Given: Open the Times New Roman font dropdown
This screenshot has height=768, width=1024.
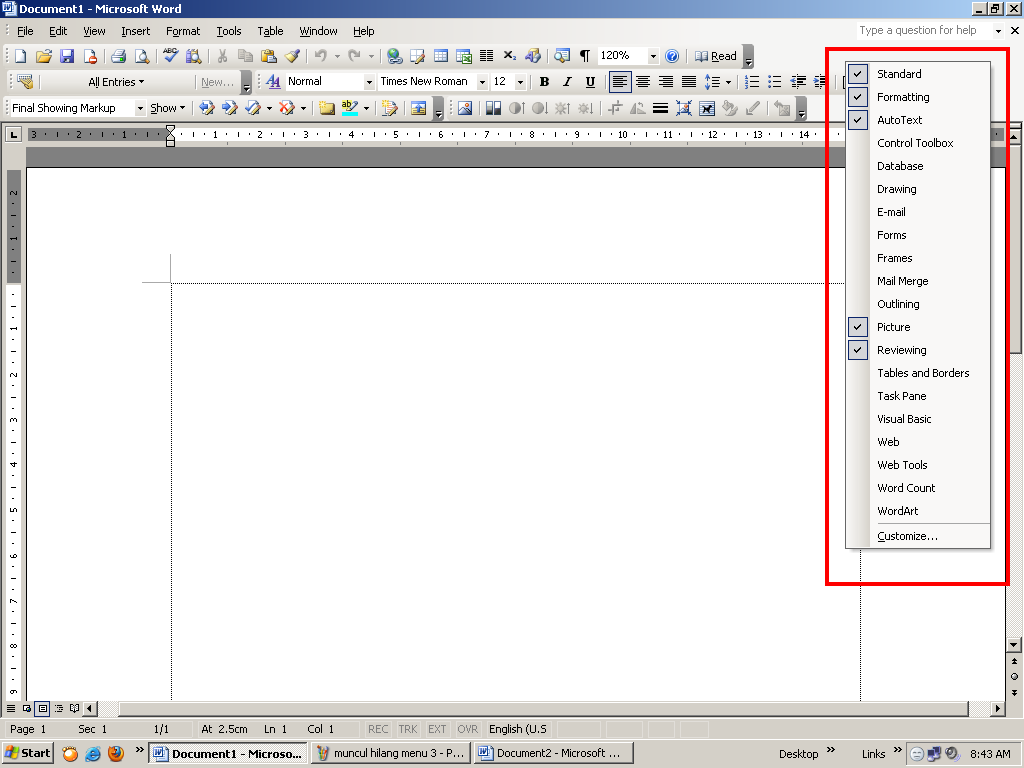Looking at the screenshot, I should tap(482, 82).
